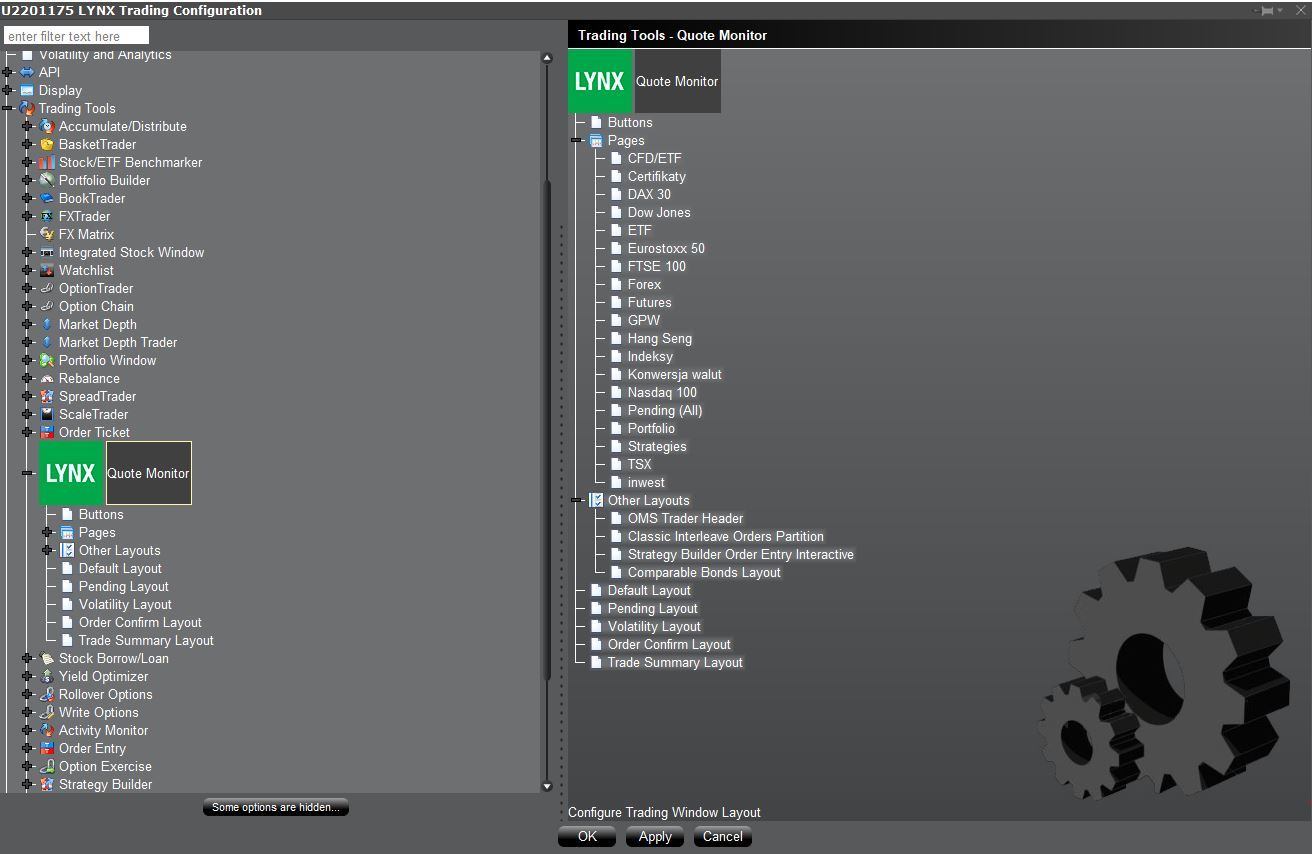Select Classic Interleave Orders Partition

[x=725, y=536]
